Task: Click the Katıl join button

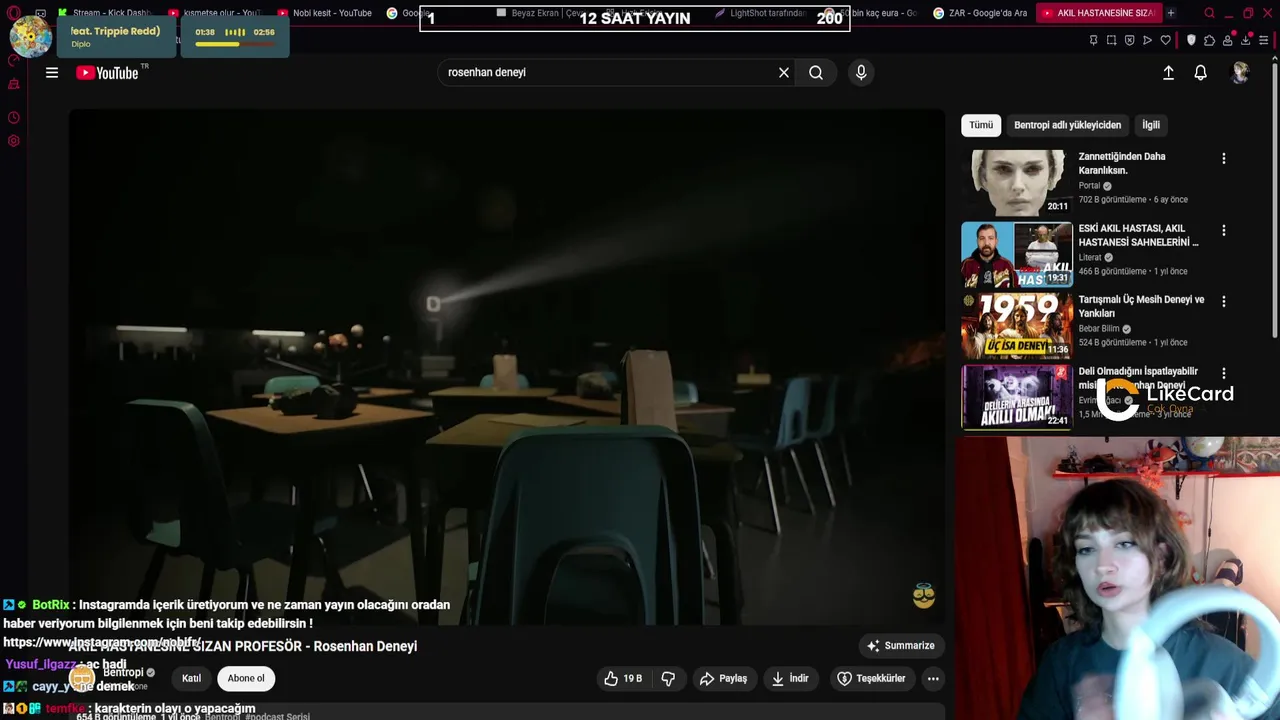Action: point(191,678)
